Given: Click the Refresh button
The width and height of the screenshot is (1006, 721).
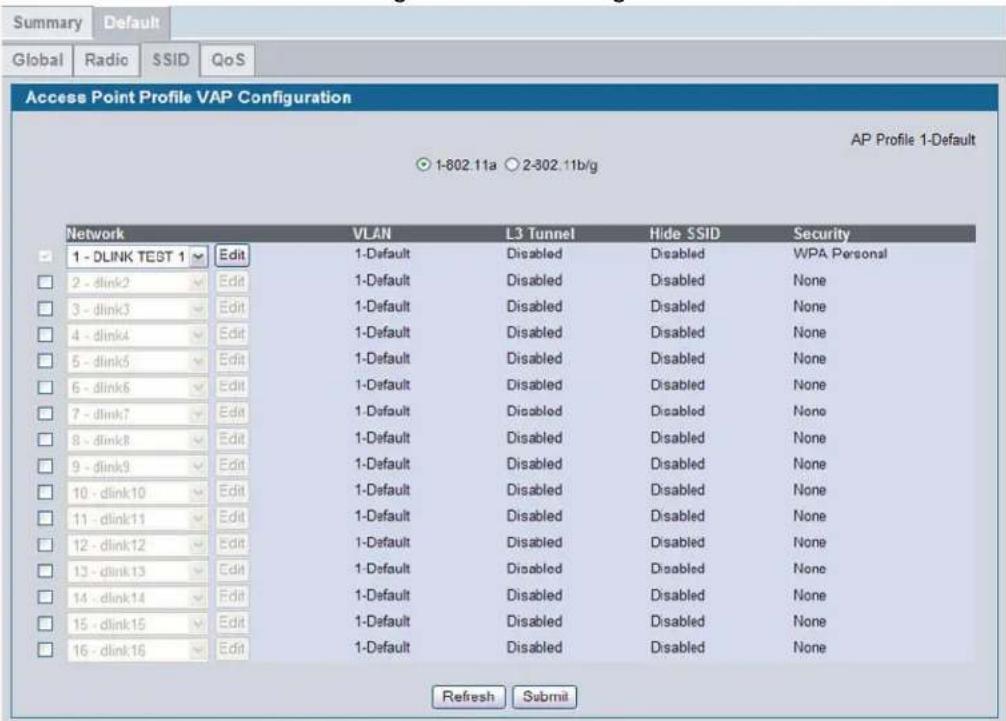Looking at the screenshot, I should click(x=468, y=697).
